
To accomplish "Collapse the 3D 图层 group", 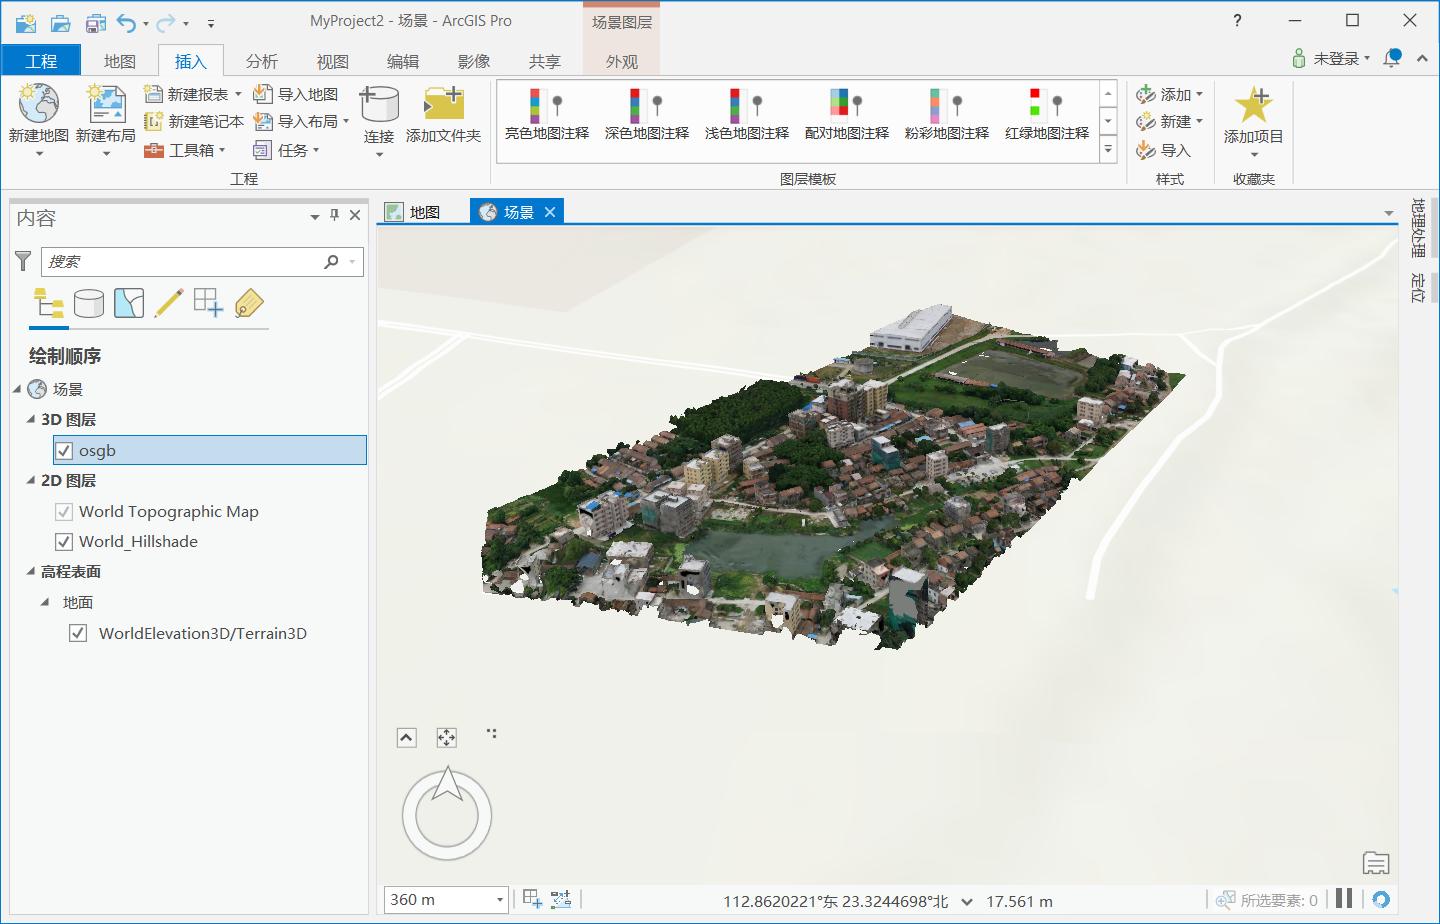I will tap(31, 420).
